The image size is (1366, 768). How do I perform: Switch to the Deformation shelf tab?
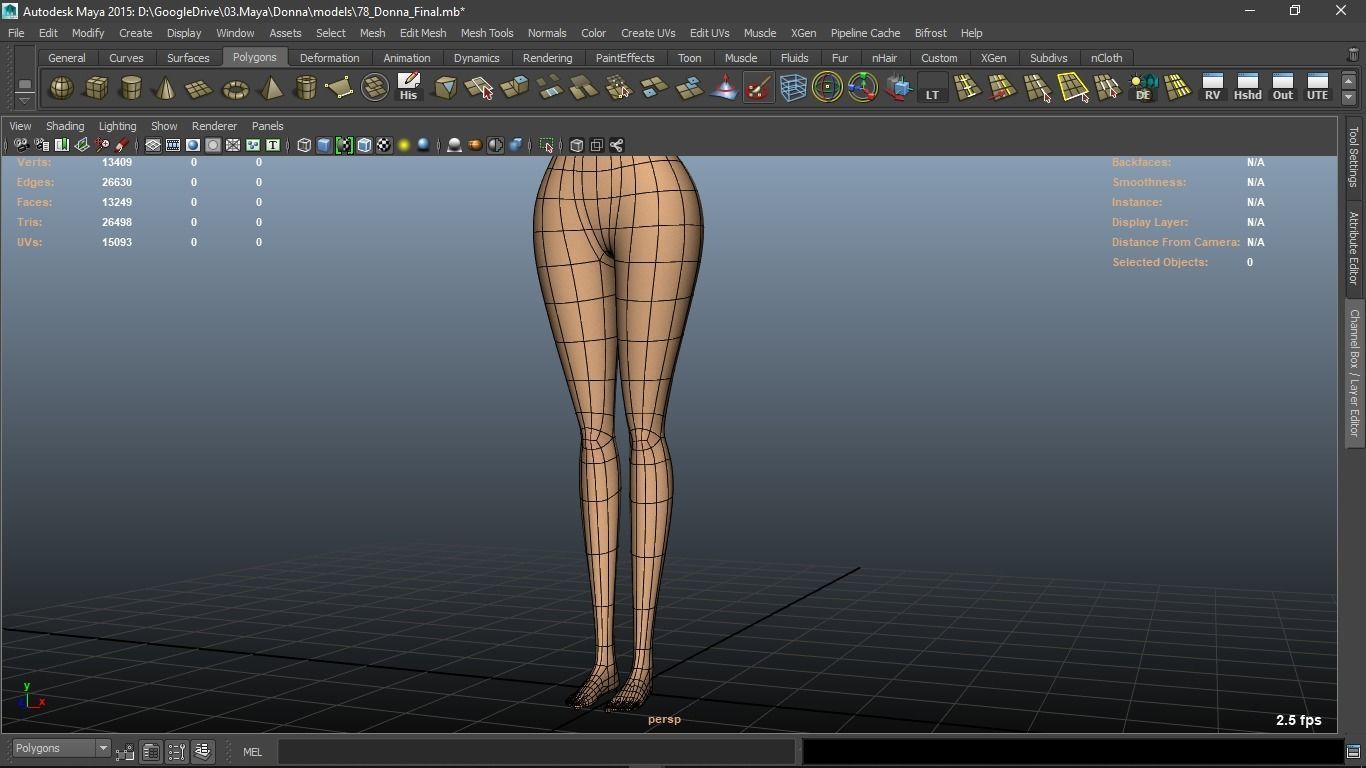pyautogui.click(x=329, y=58)
